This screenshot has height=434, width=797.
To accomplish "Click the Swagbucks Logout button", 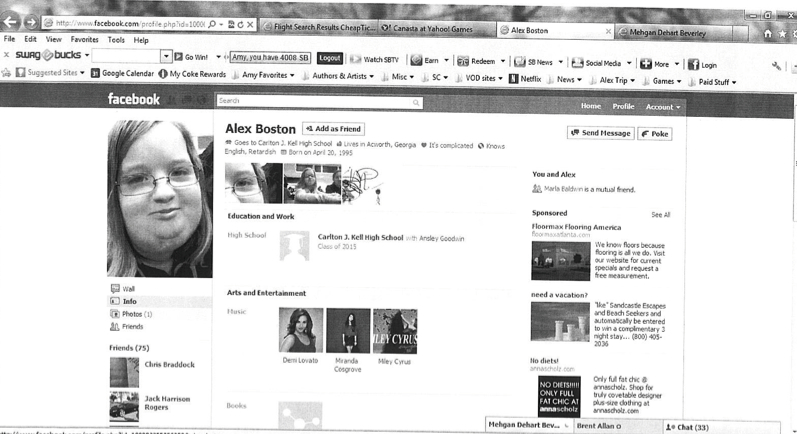I will (x=329, y=58).
